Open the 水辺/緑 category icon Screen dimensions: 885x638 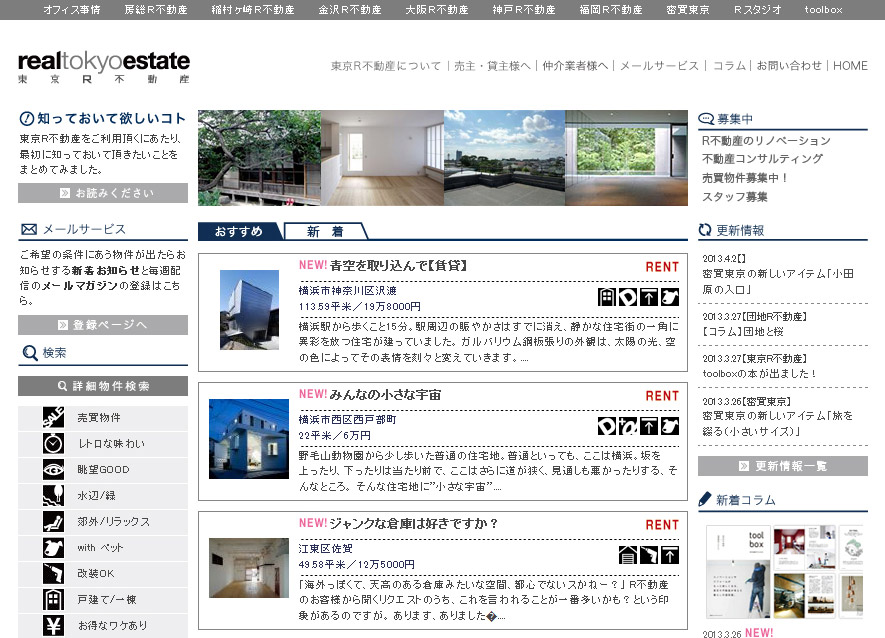point(54,495)
